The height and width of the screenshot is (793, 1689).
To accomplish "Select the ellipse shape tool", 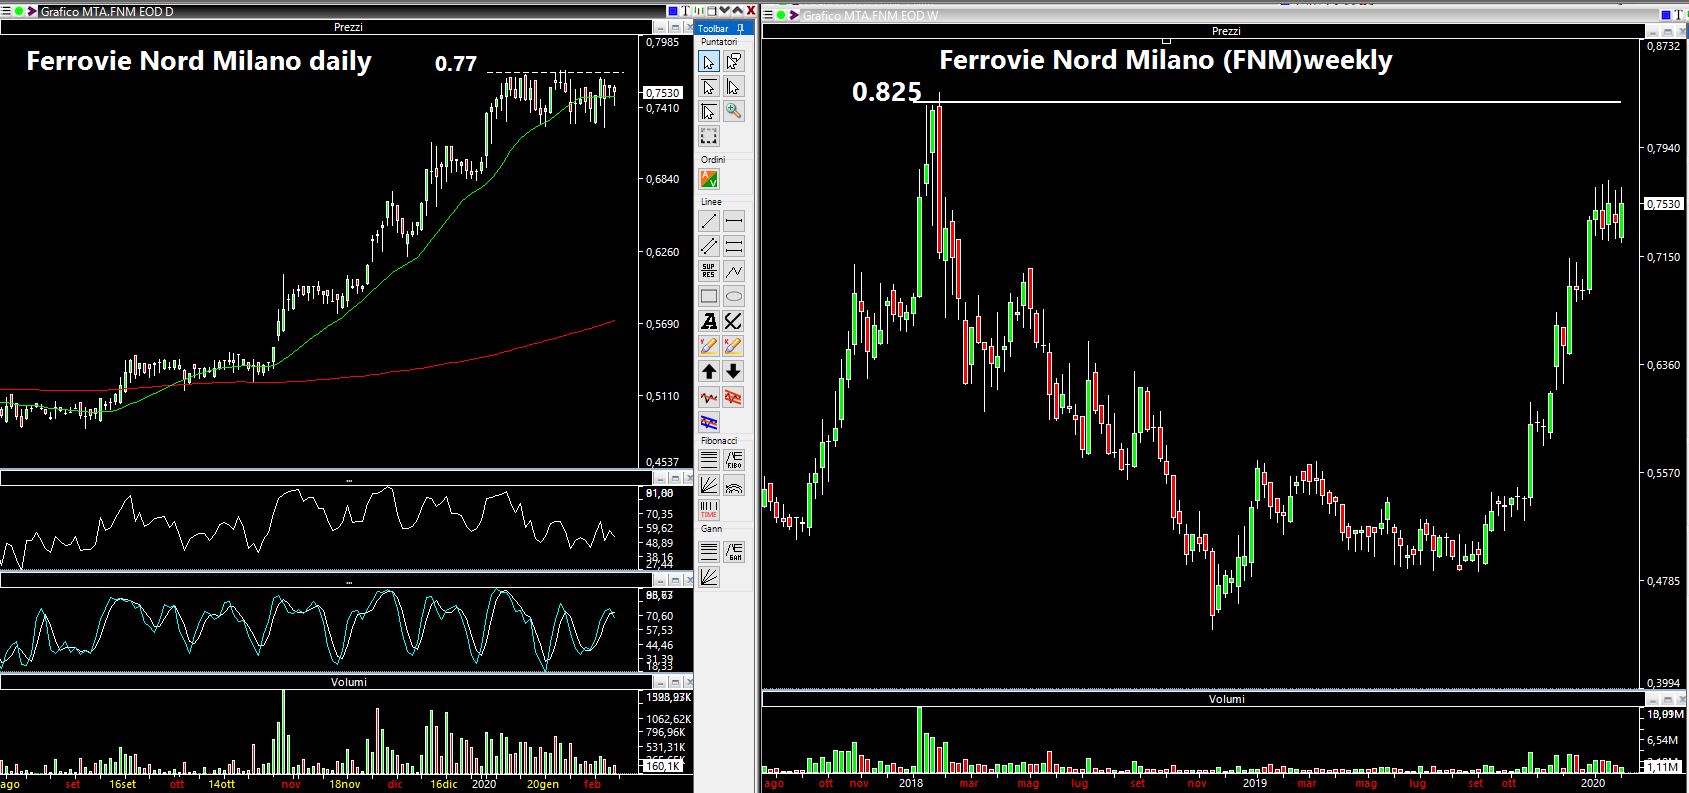I will click(x=734, y=296).
